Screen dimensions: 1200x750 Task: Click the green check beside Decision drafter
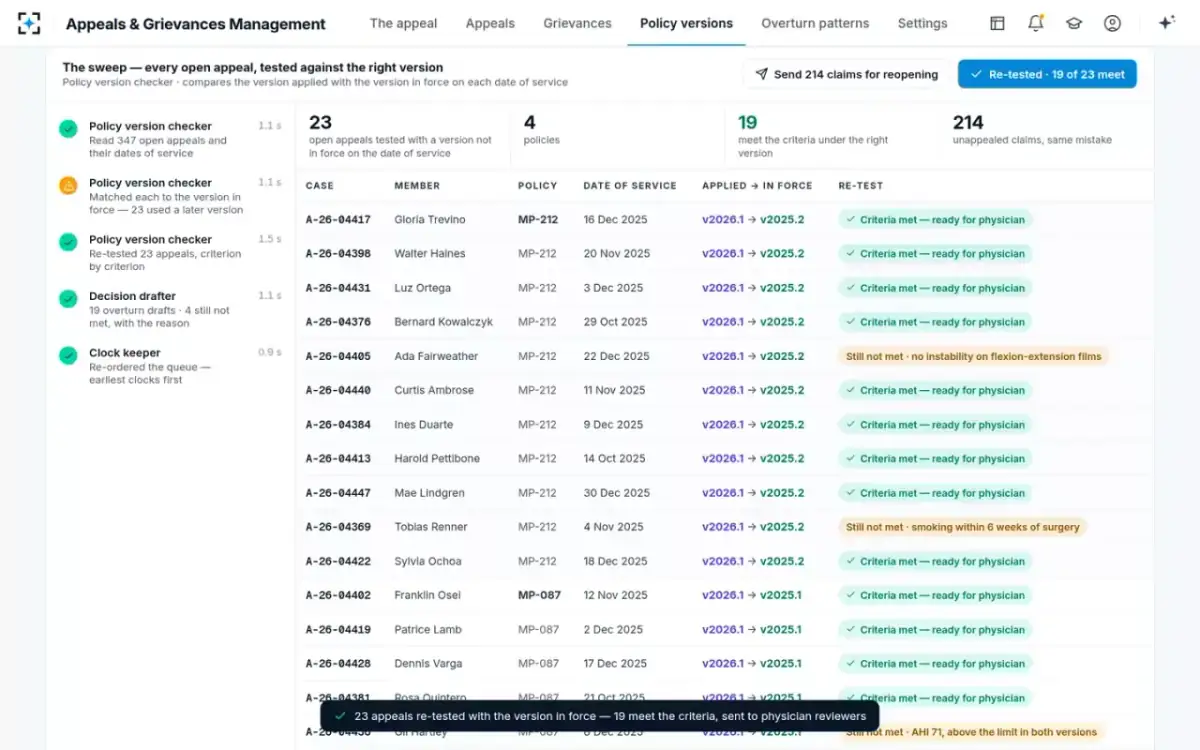(68, 298)
